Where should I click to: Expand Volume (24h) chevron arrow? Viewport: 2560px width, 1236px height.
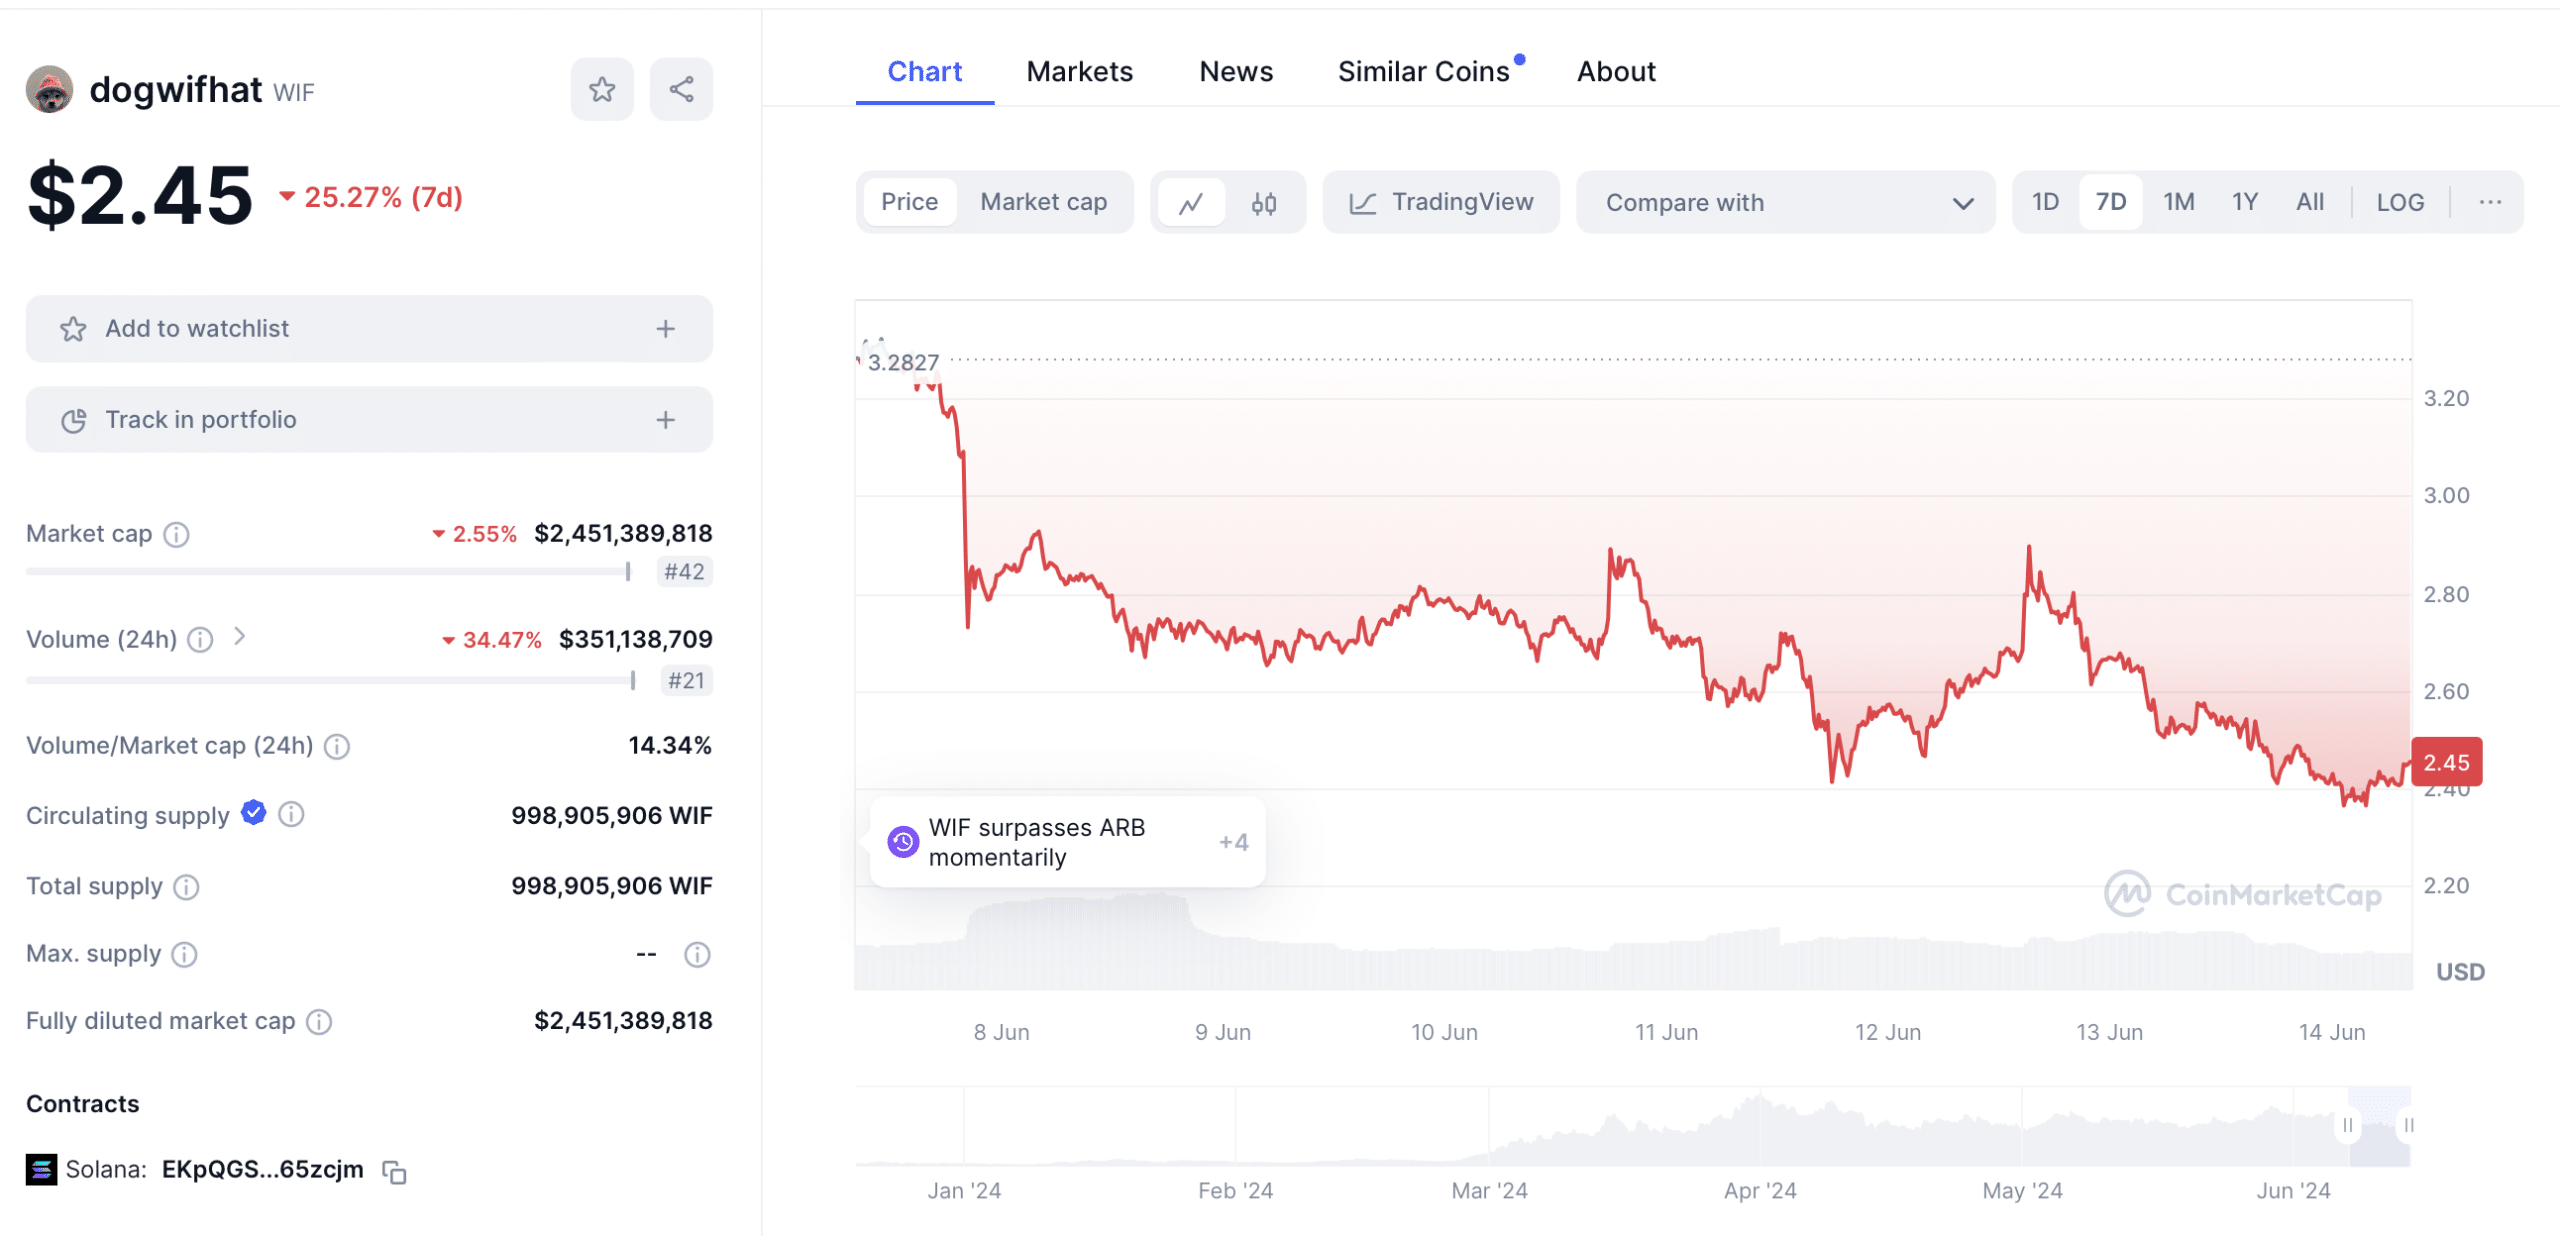(x=239, y=637)
